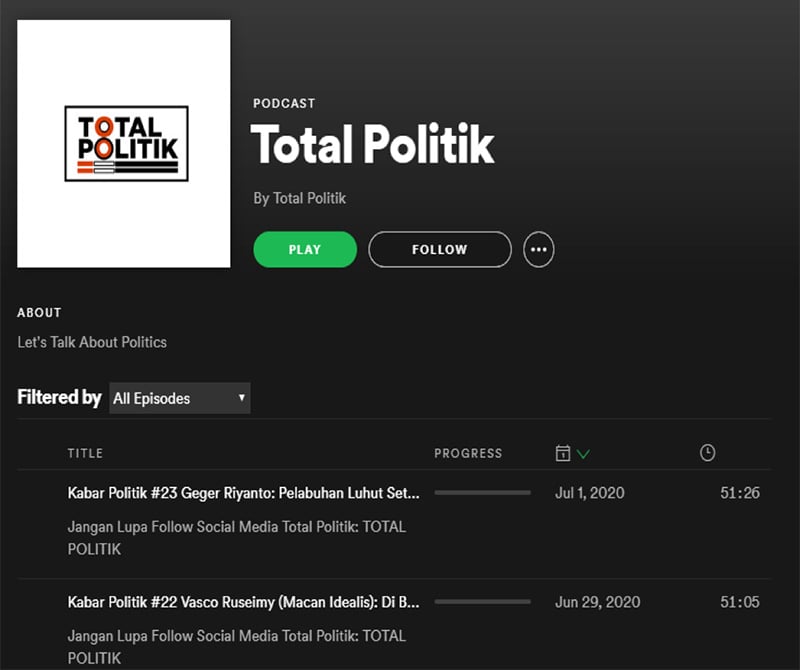The image size is (800, 670).
Task: Follow the Total Politik podcast
Action: coord(440,250)
